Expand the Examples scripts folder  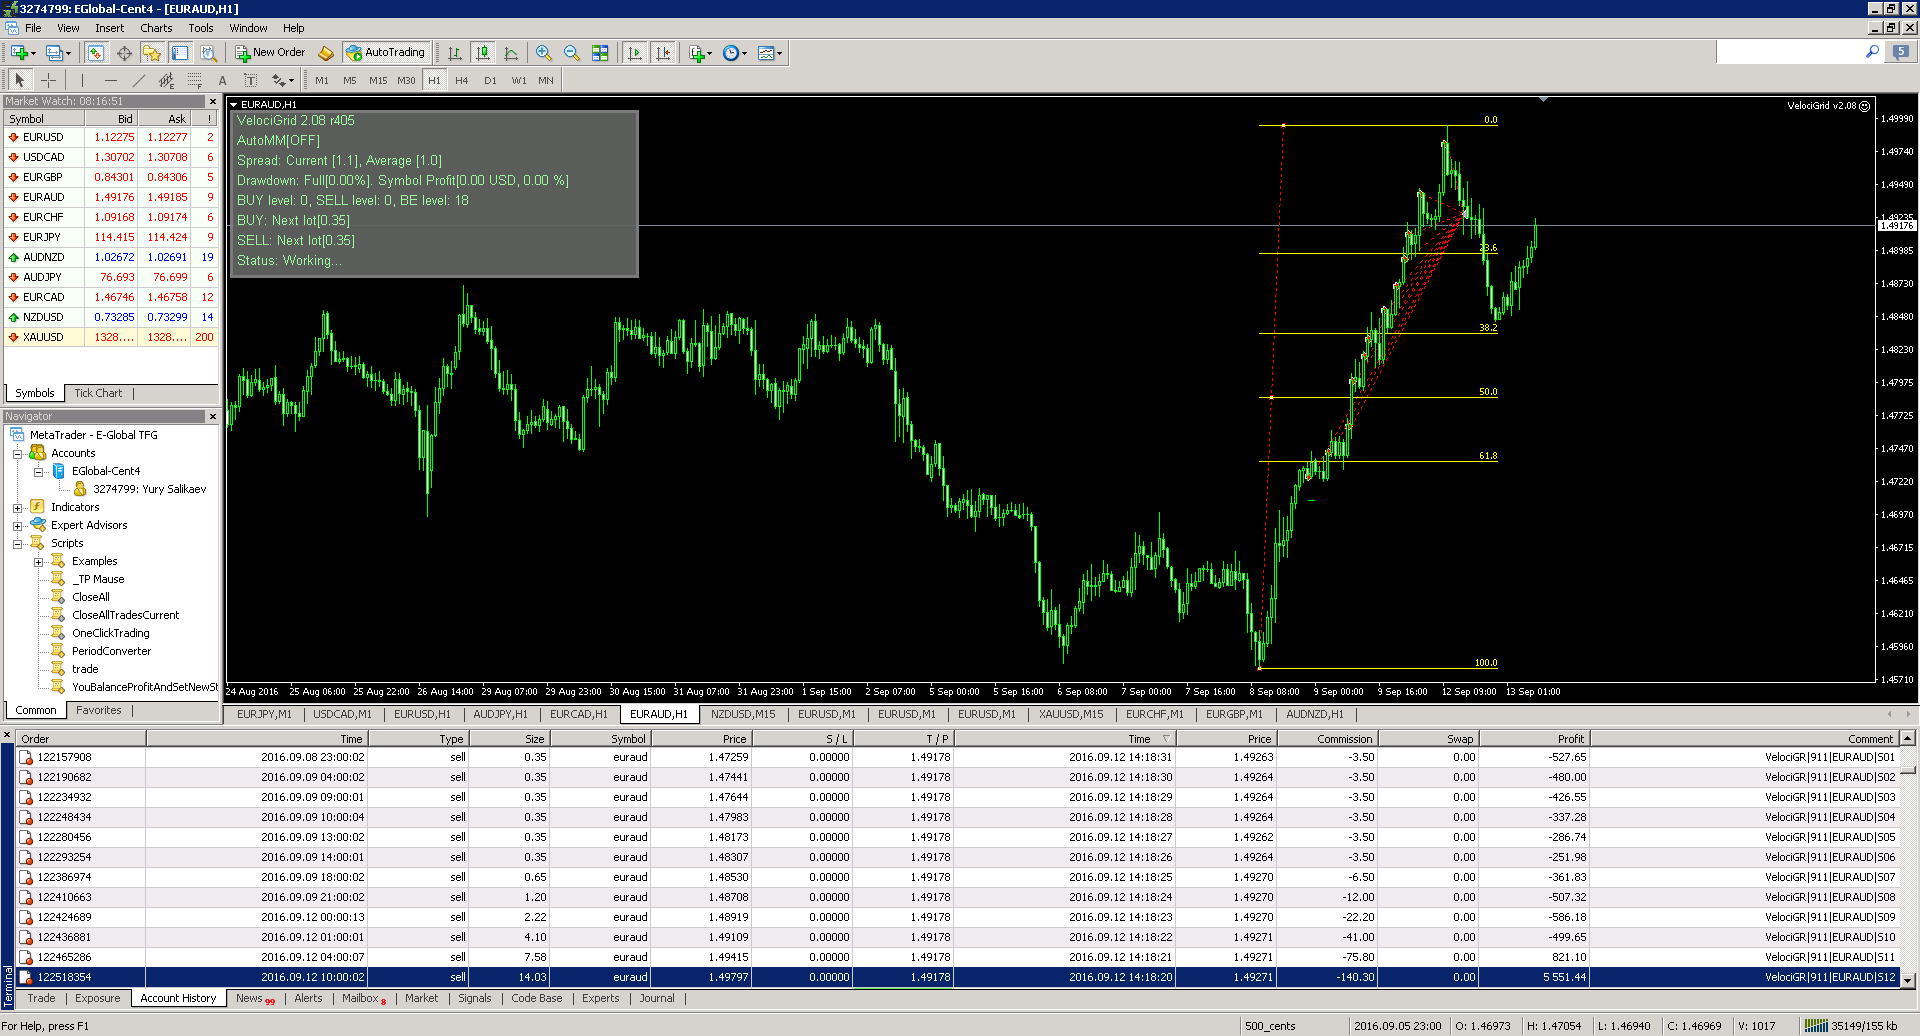(x=38, y=562)
